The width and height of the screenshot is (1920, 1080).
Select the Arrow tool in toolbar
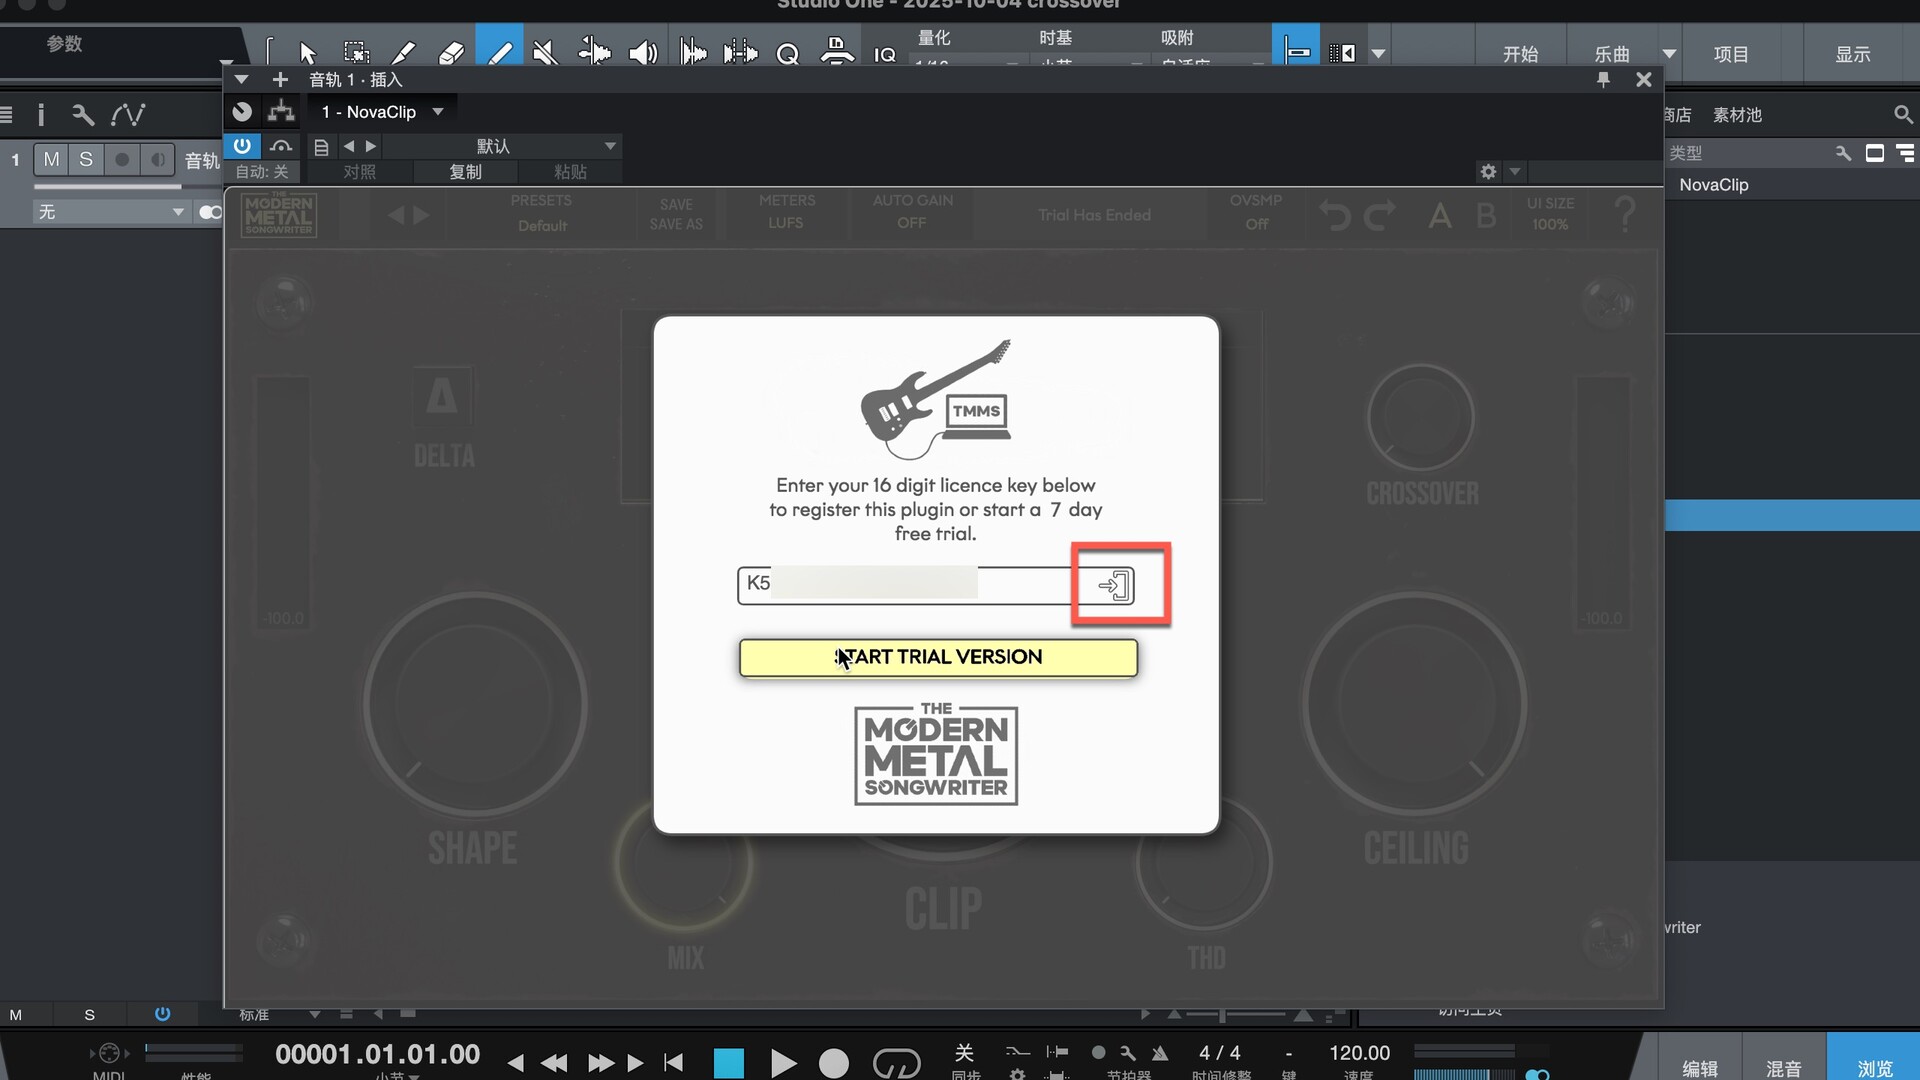(307, 52)
